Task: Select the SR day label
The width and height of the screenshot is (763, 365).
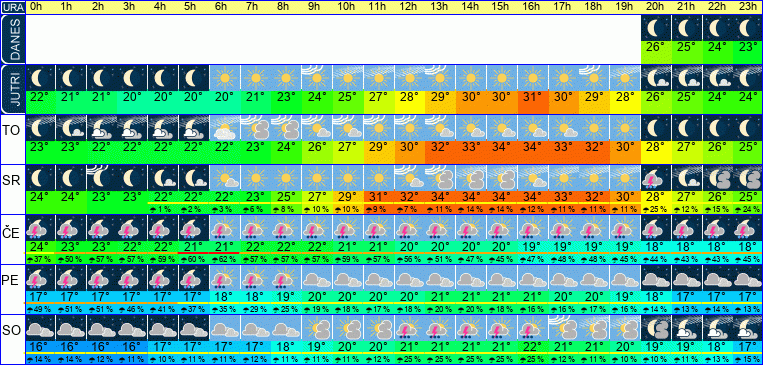Action: pos(11,181)
